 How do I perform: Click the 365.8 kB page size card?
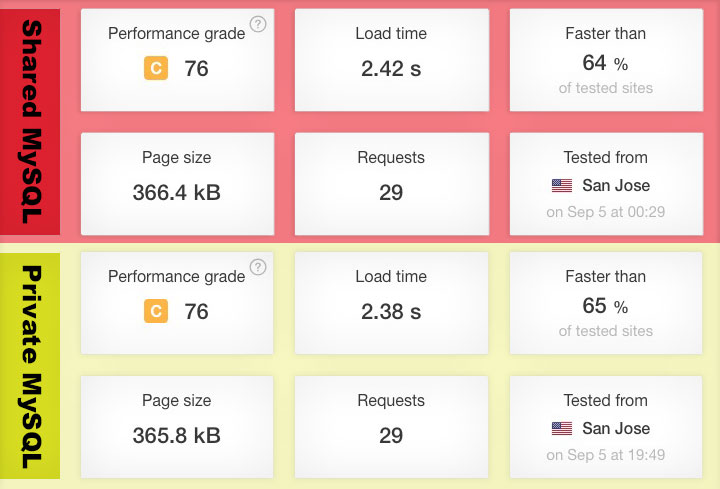click(177, 427)
